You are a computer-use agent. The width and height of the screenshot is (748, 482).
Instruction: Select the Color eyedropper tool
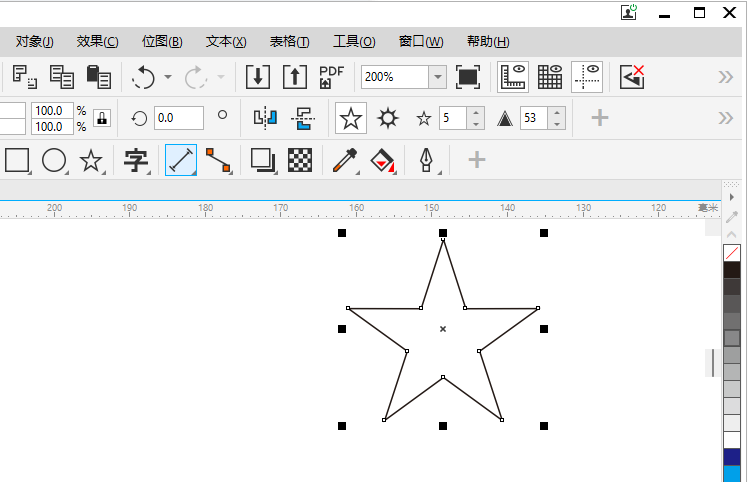(345, 160)
